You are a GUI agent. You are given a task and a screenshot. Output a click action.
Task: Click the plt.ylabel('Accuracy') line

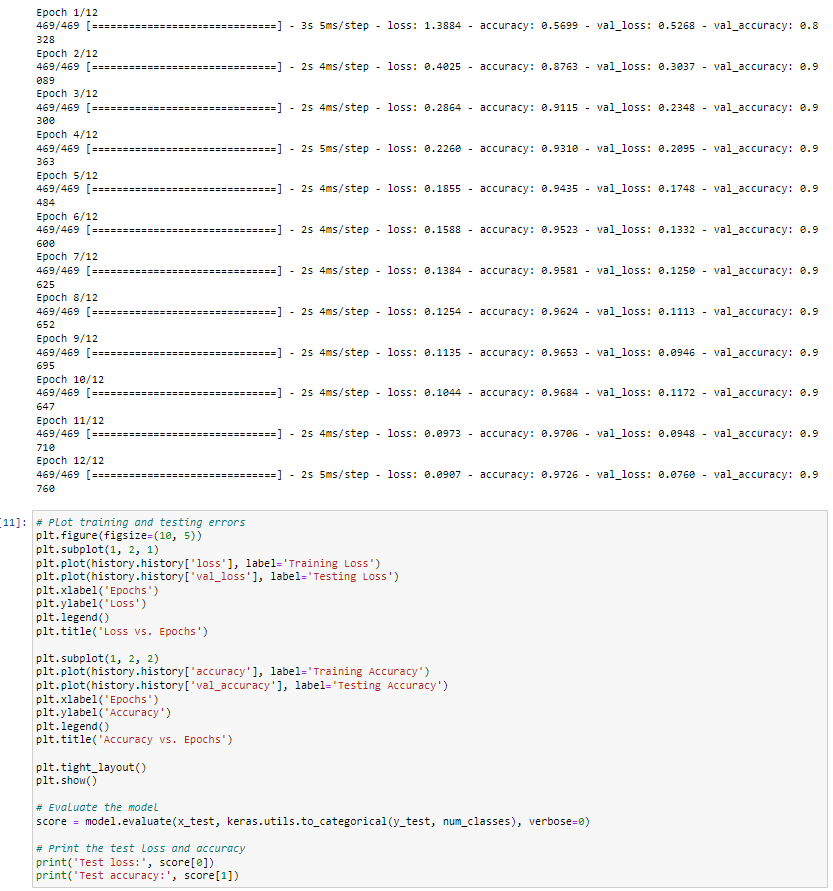pyautogui.click(x=103, y=713)
